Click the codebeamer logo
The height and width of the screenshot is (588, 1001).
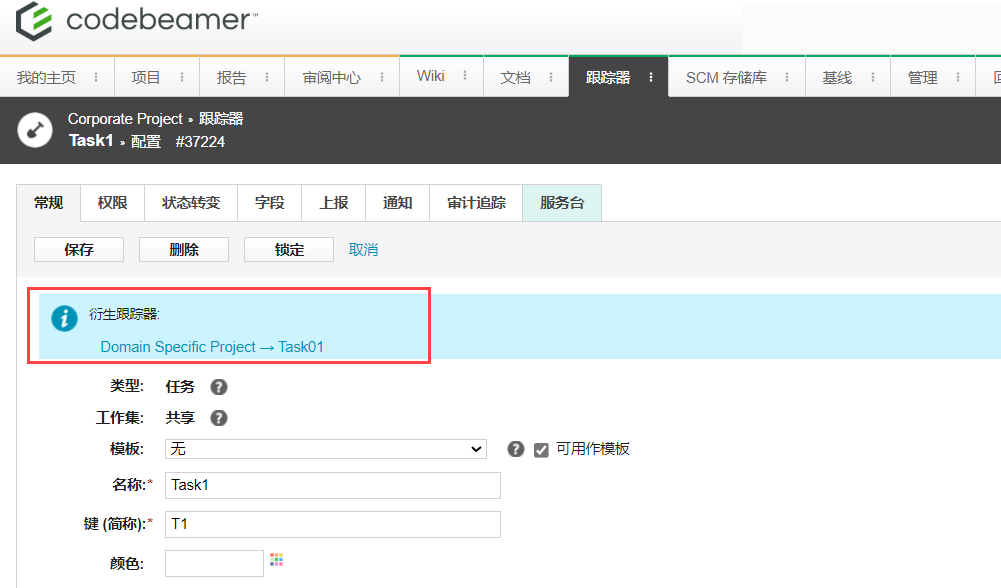[x=137, y=20]
